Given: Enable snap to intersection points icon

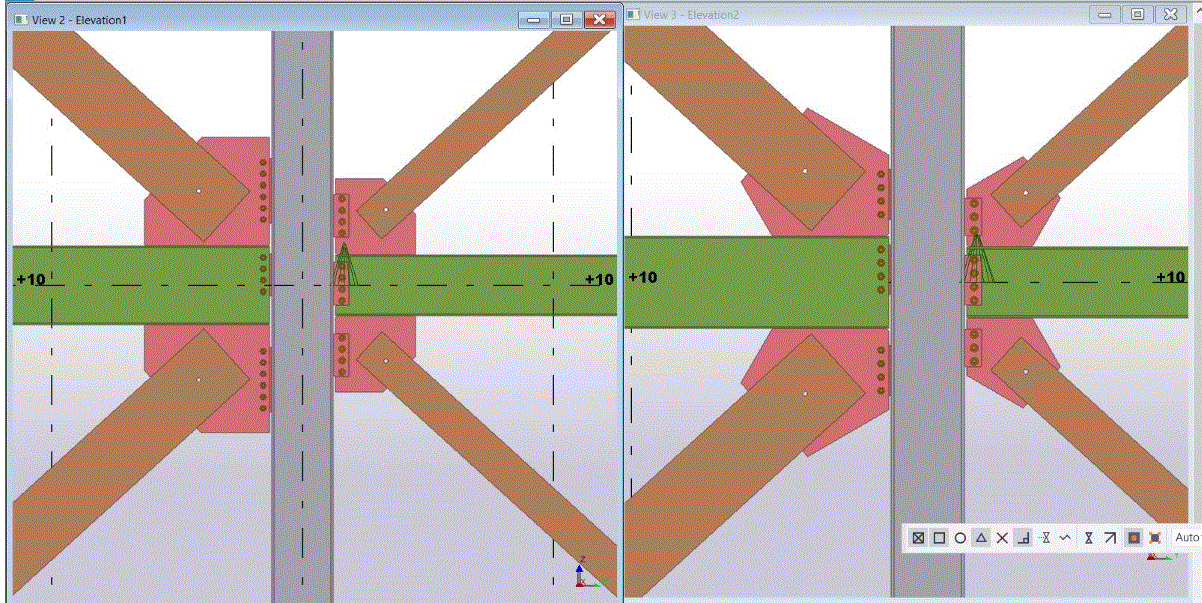Looking at the screenshot, I should click(1001, 539).
